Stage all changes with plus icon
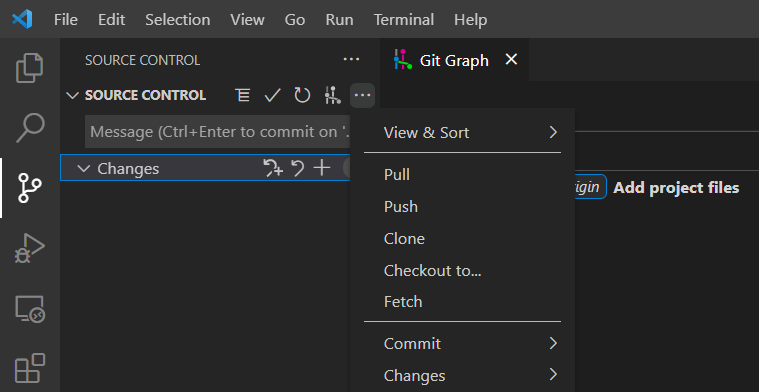Viewport: 759px width, 392px height. pyautogui.click(x=322, y=168)
